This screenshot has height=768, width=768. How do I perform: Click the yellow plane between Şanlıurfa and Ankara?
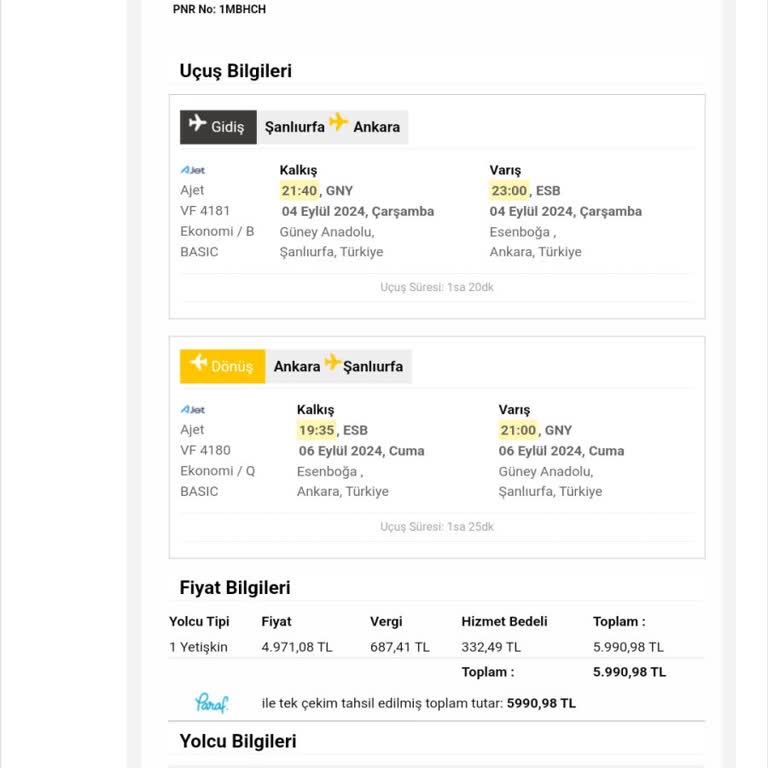(339, 123)
